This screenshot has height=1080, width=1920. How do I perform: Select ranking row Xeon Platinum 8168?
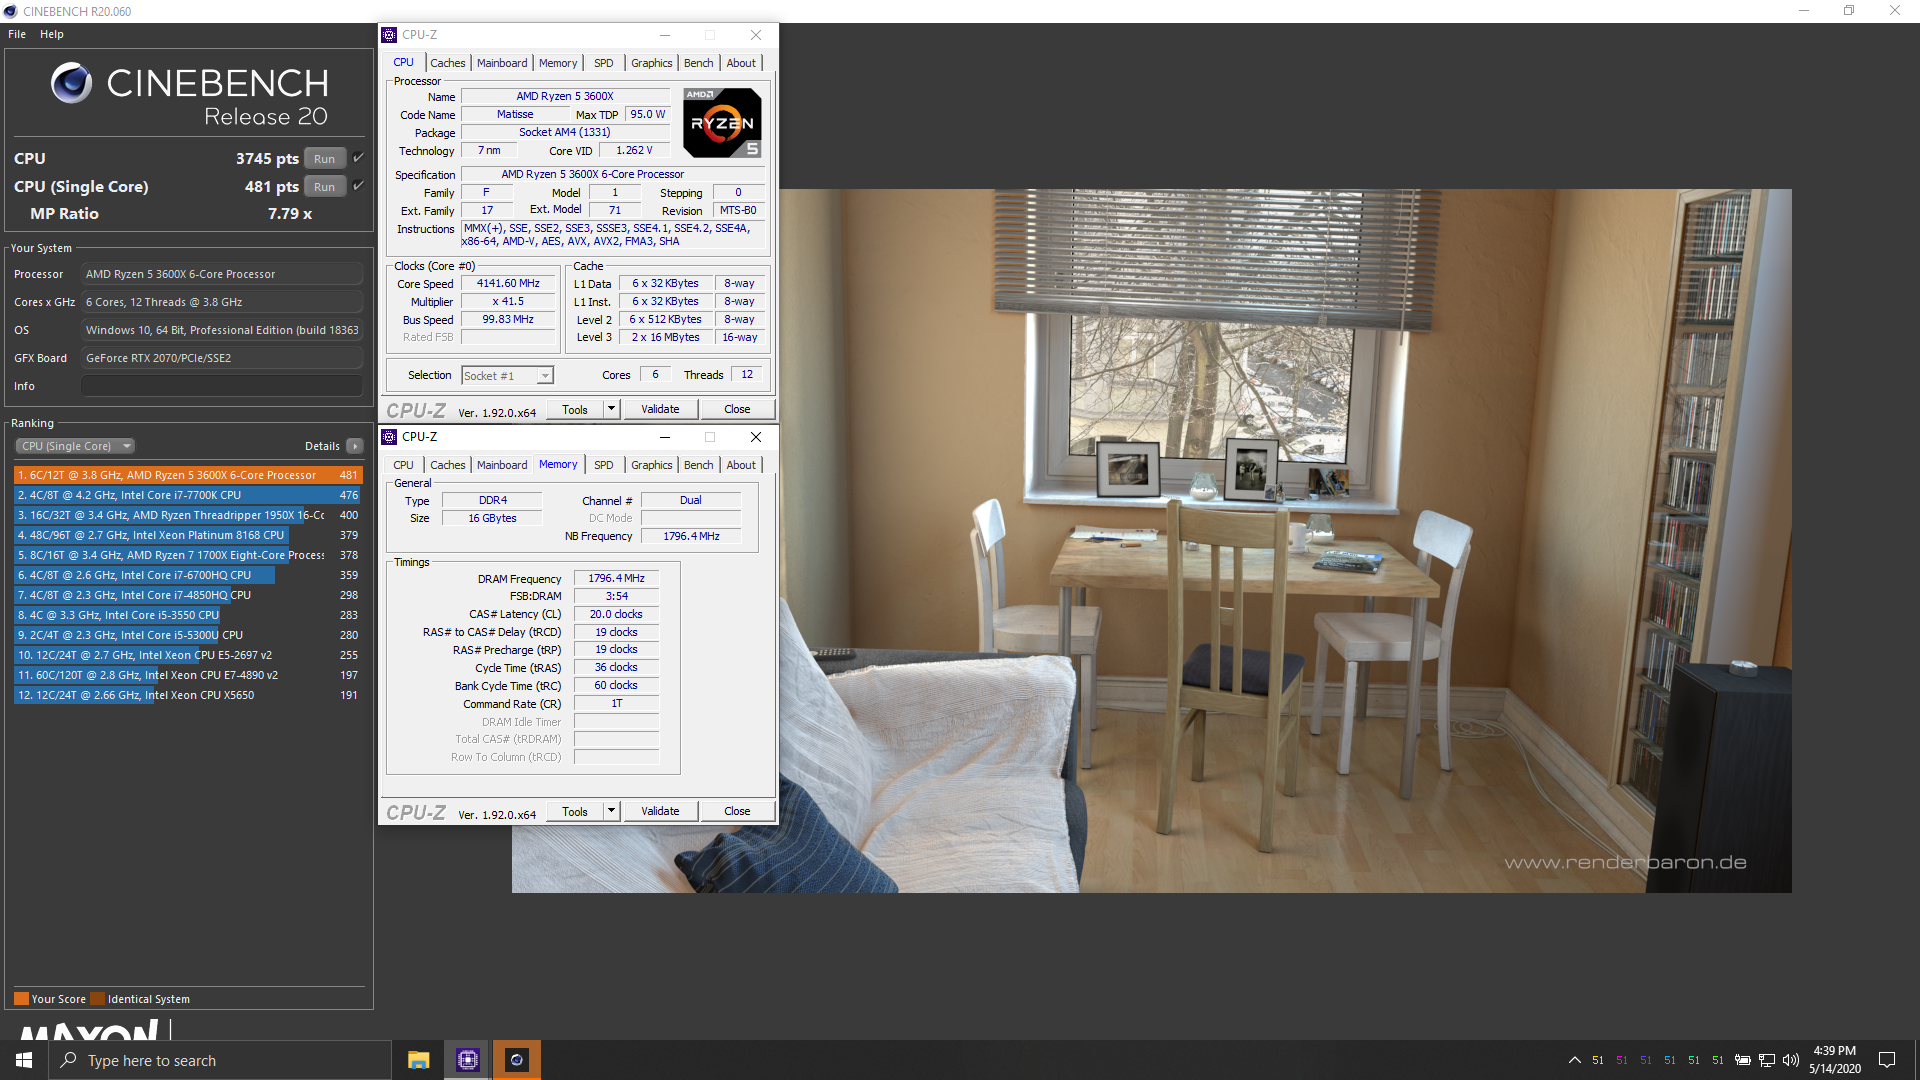188,535
